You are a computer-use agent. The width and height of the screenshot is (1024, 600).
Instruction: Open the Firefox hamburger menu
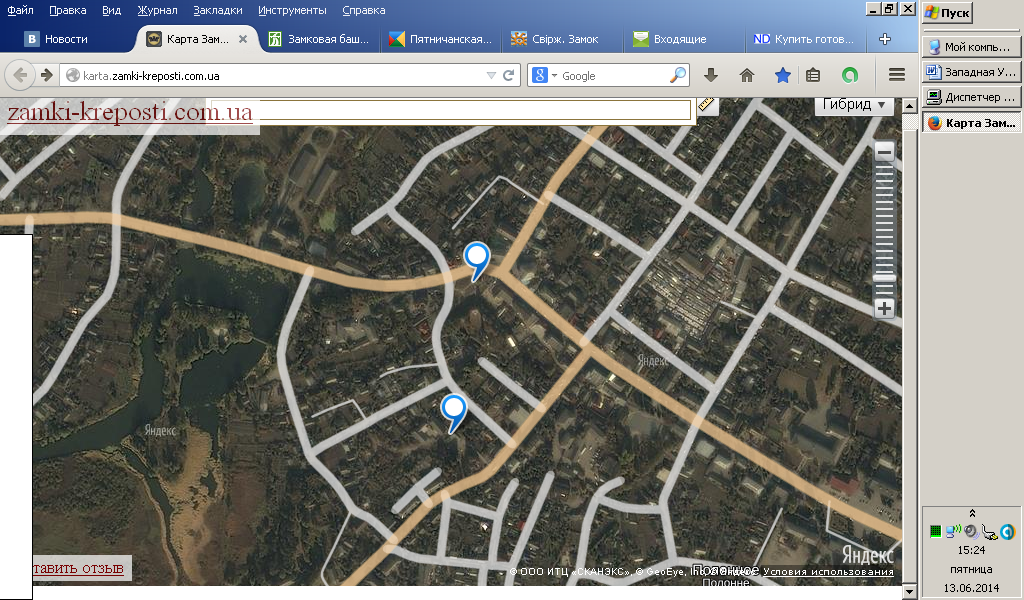897,75
